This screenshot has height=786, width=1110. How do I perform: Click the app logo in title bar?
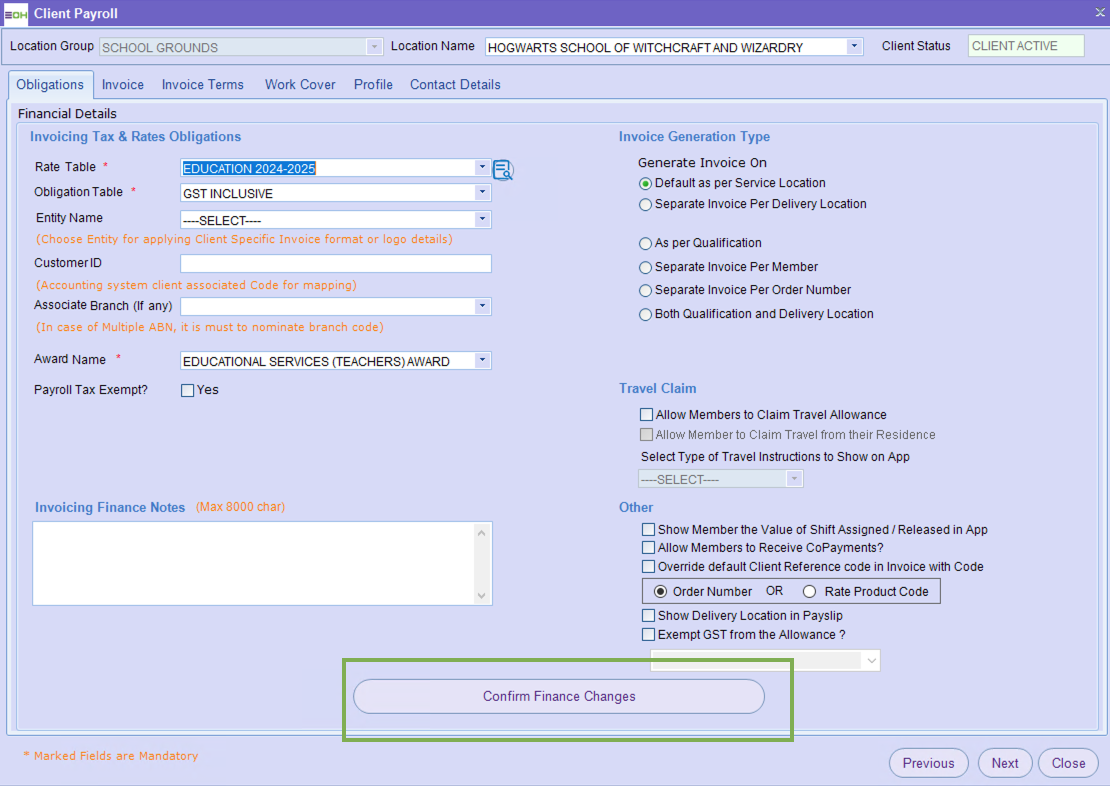tap(16, 14)
